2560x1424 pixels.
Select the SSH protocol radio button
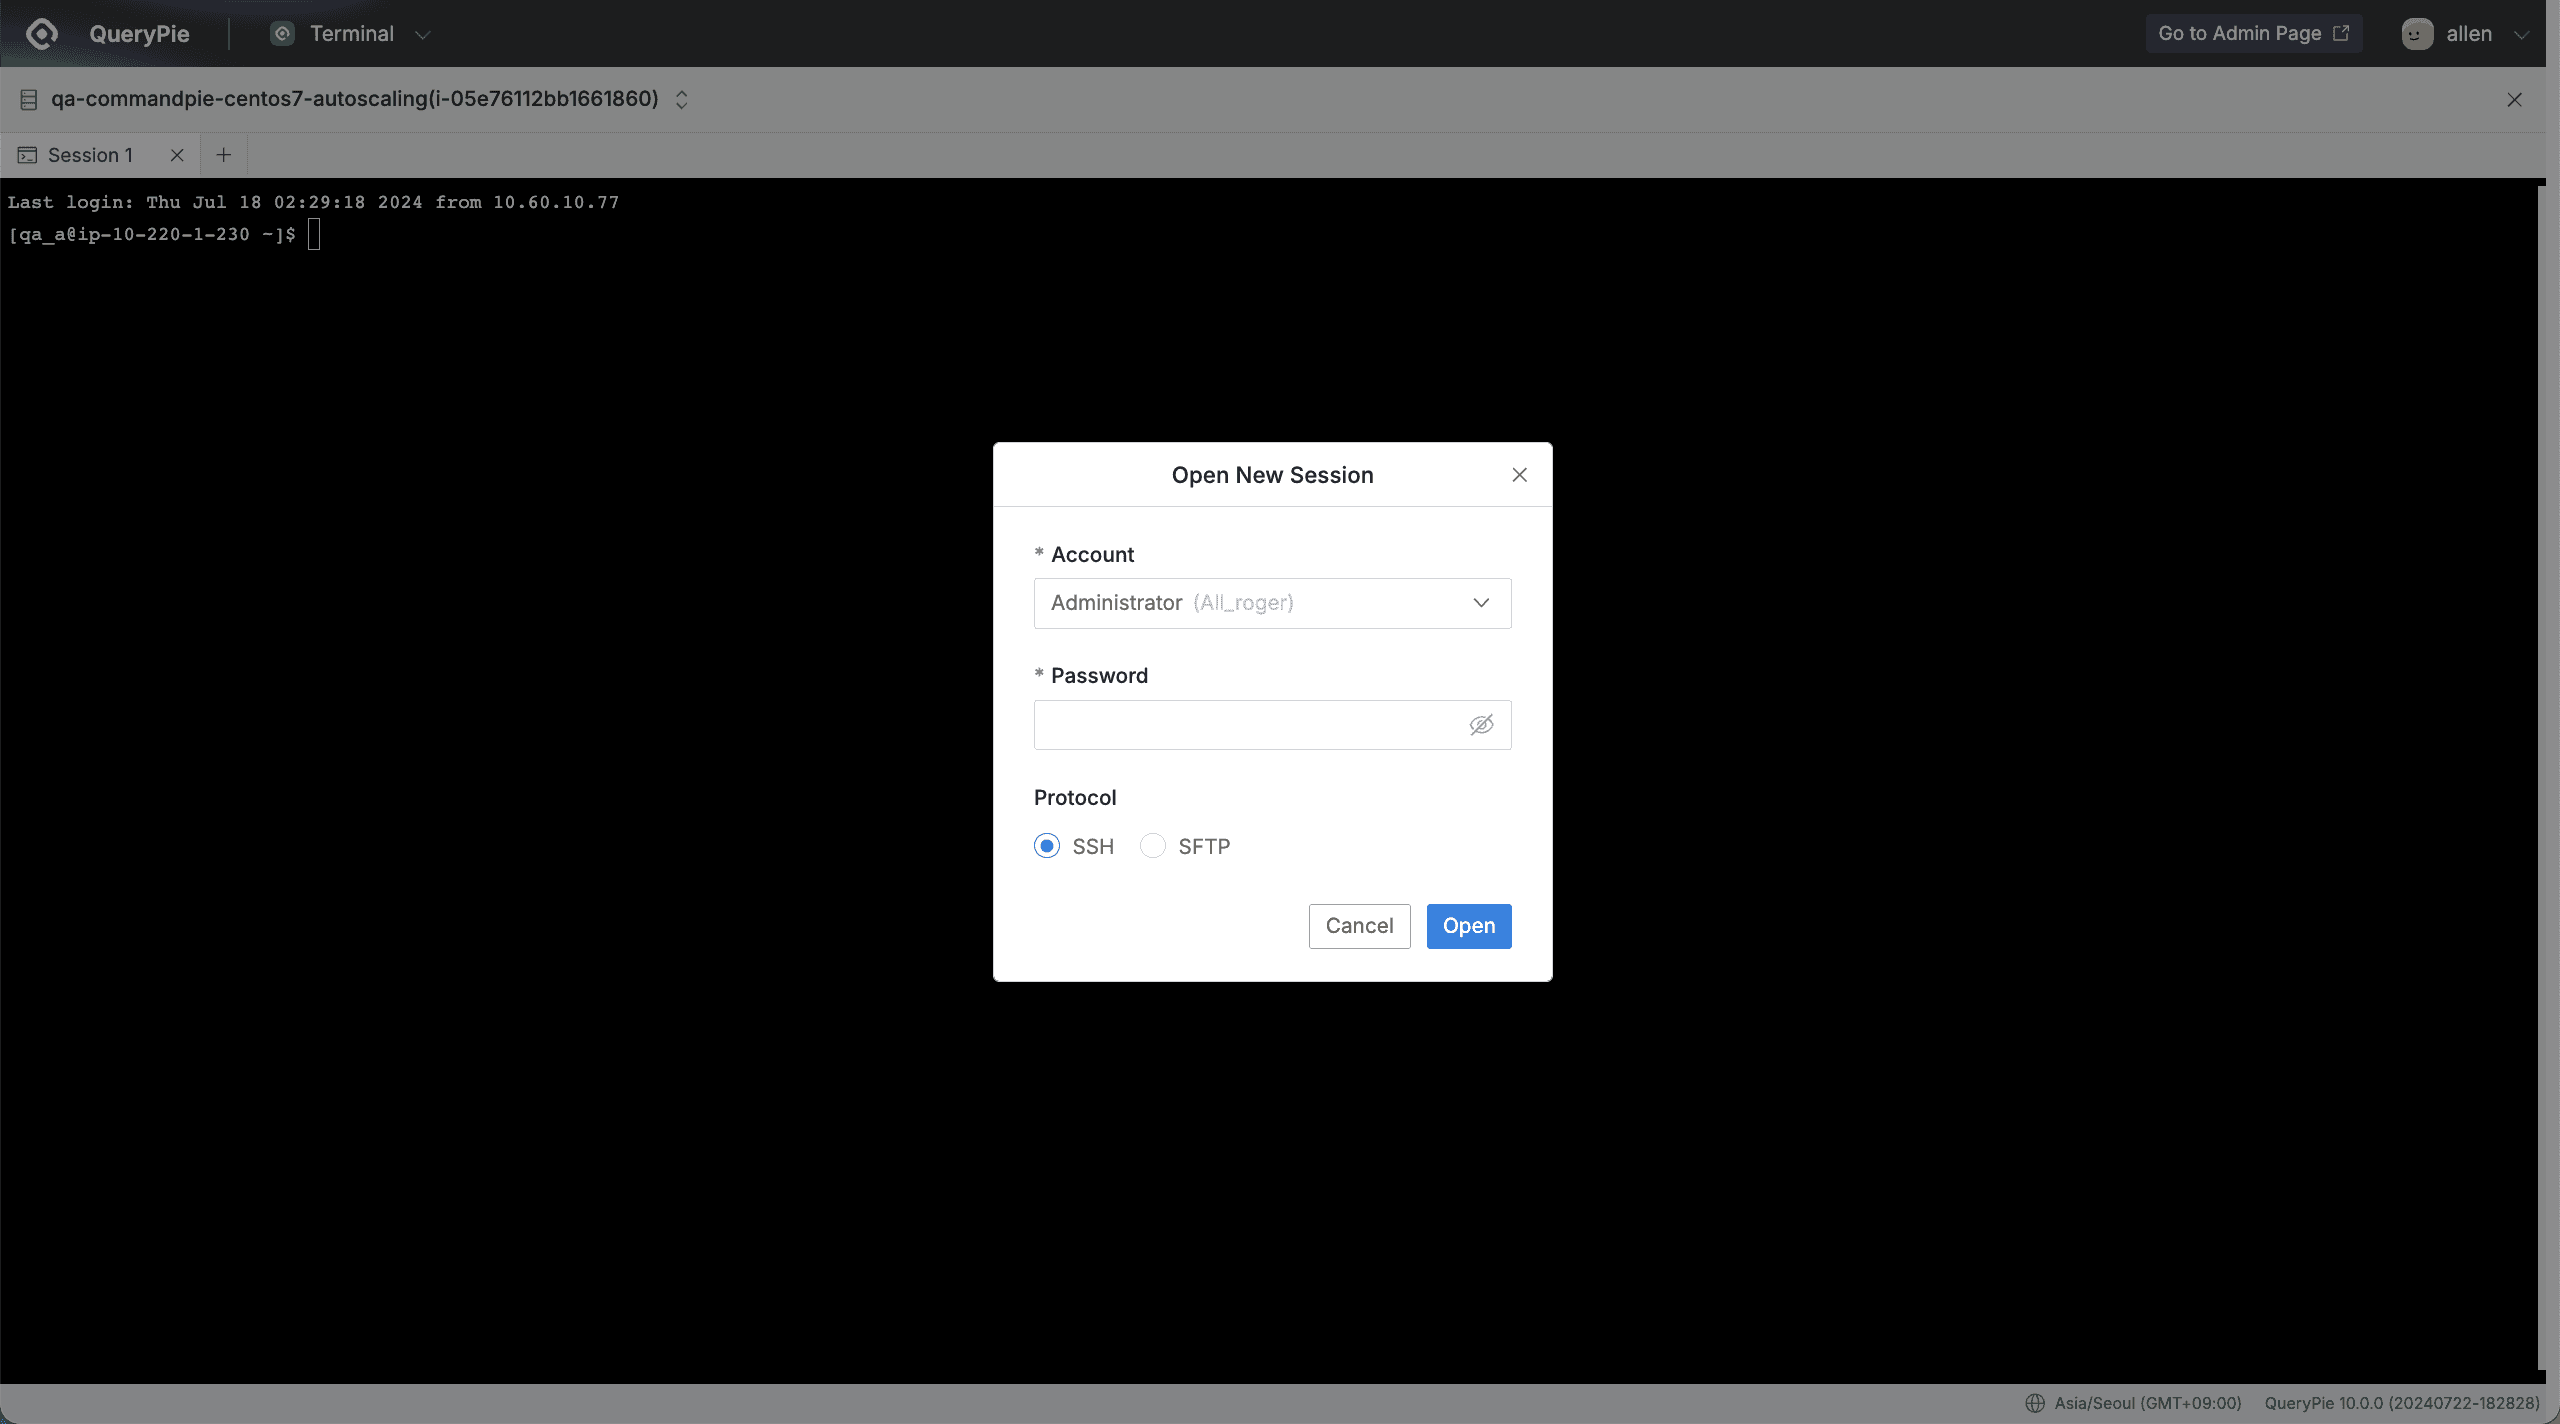[x=1047, y=846]
